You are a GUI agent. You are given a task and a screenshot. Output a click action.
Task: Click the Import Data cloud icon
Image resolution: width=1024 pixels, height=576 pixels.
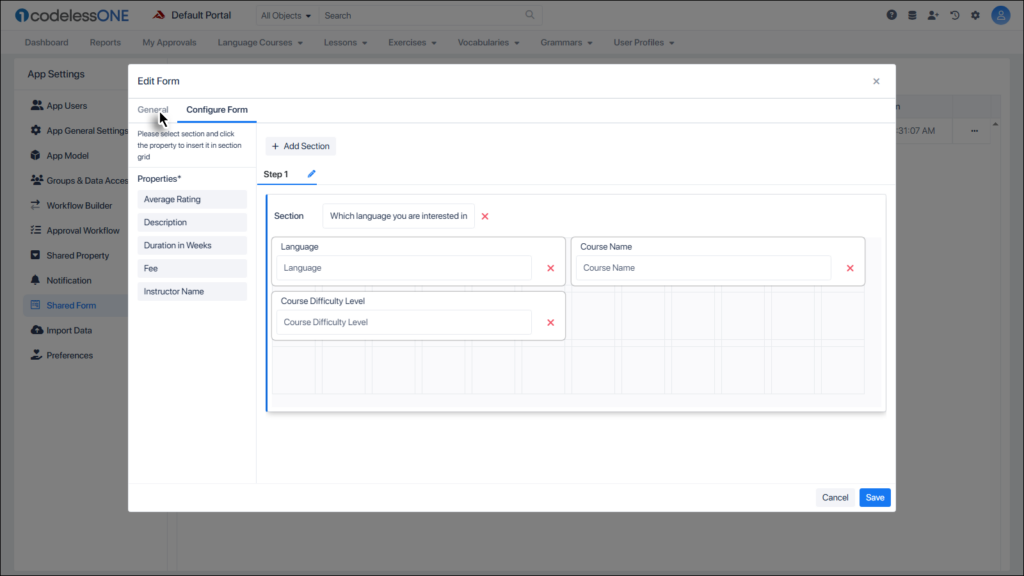click(x=37, y=330)
